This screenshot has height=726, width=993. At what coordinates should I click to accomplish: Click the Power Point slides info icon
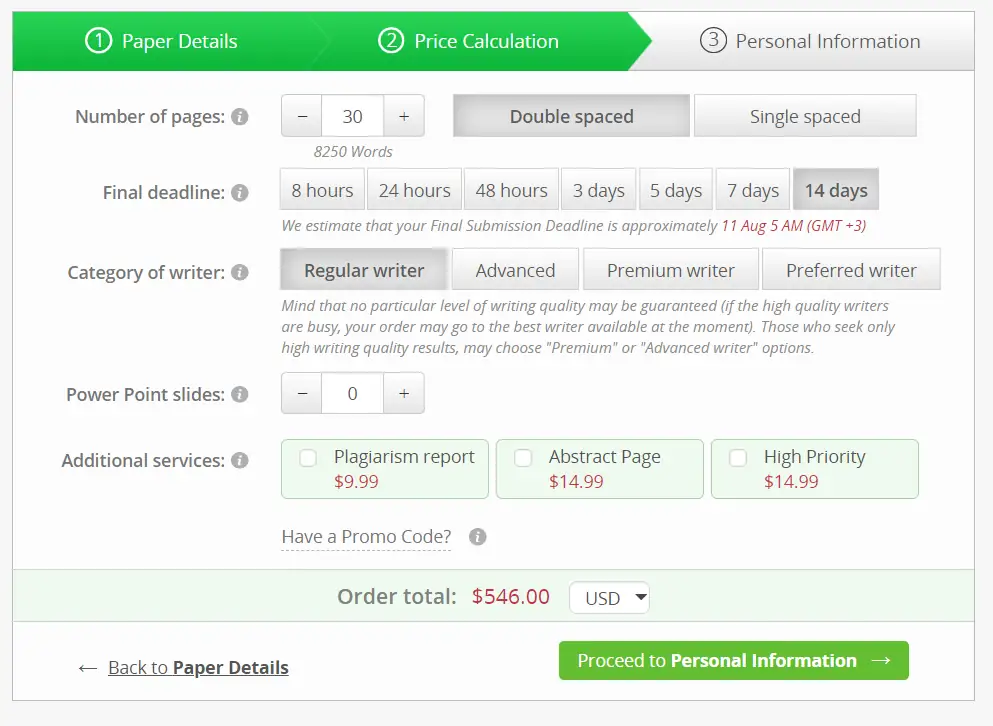click(240, 394)
